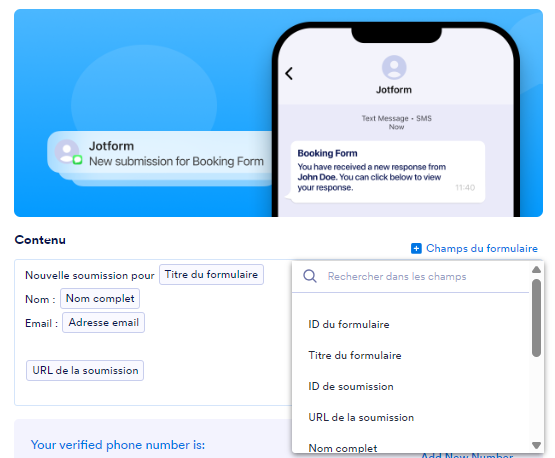Click the Nom complet tag in content editor

[x=100, y=298]
